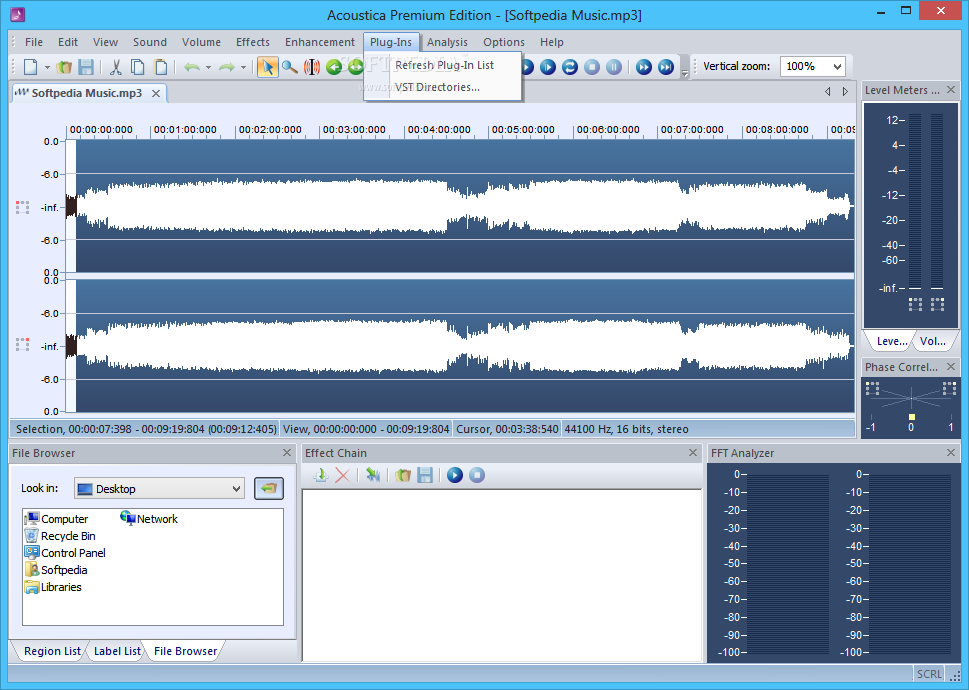969x690 pixels.
Task: Click the fast forward transport button
Action: coord(644,67)
